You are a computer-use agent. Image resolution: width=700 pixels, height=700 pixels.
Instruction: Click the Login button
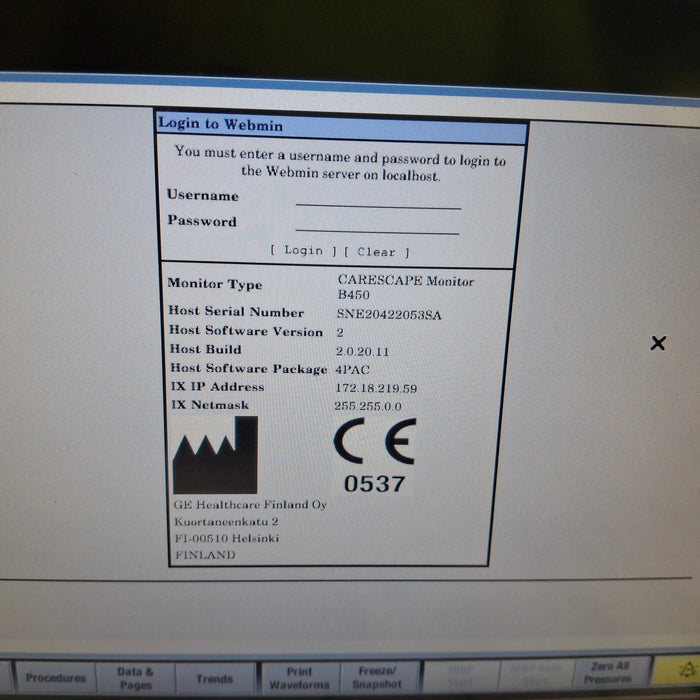(x=303, y=250)
